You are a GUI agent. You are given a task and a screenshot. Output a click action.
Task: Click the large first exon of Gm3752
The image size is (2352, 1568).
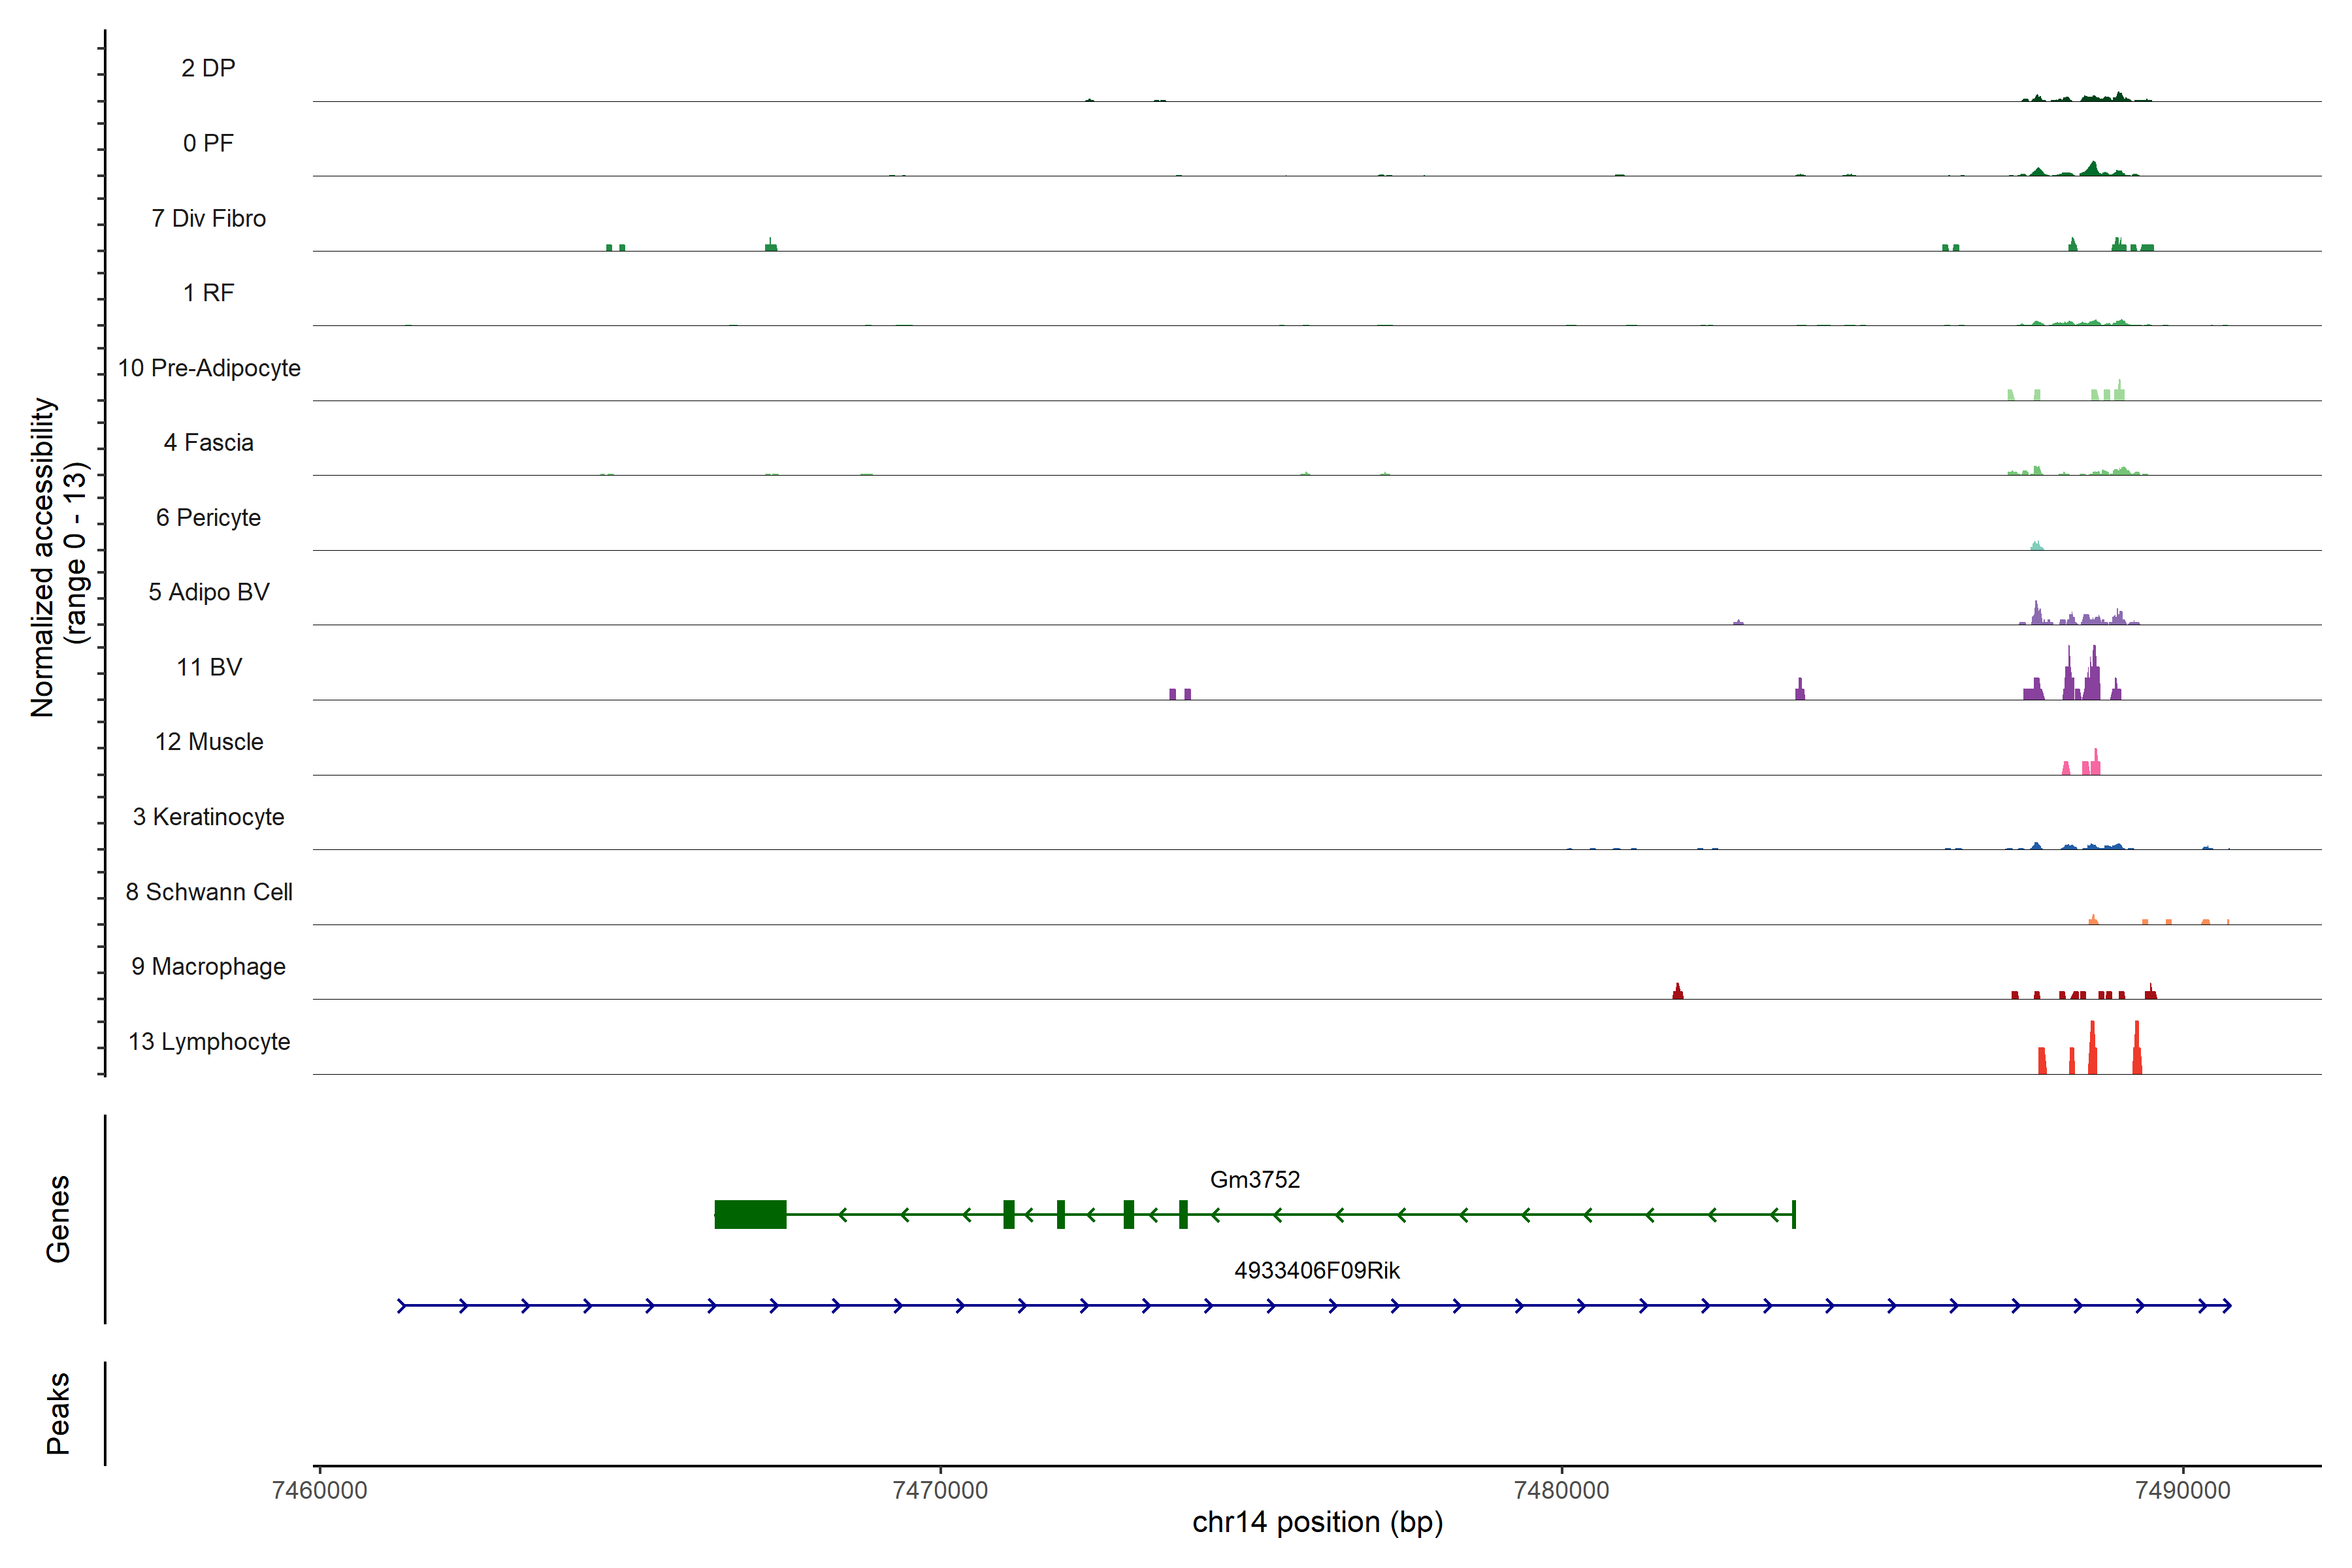point(750,1214)
